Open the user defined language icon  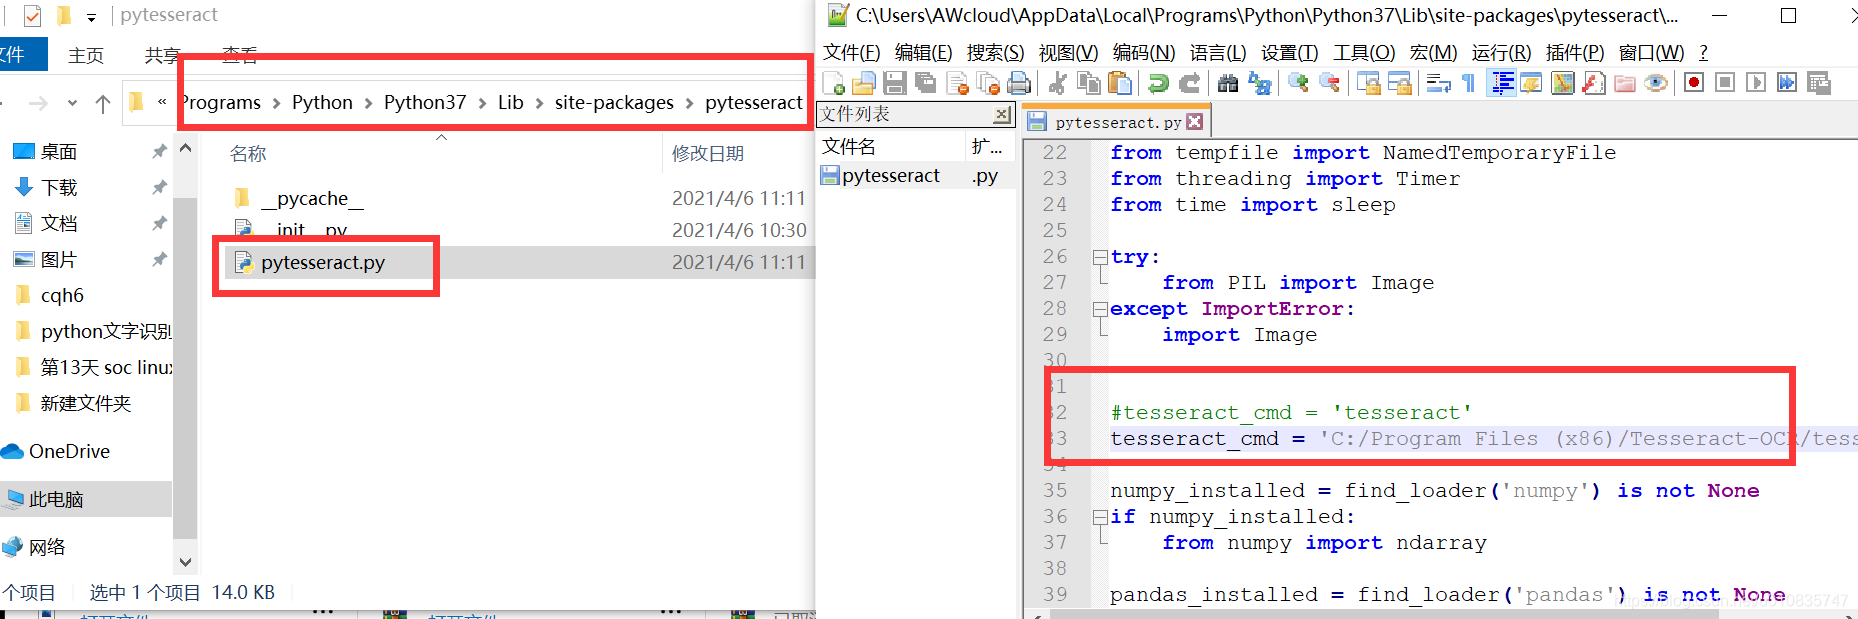(x=1531, y=83)
